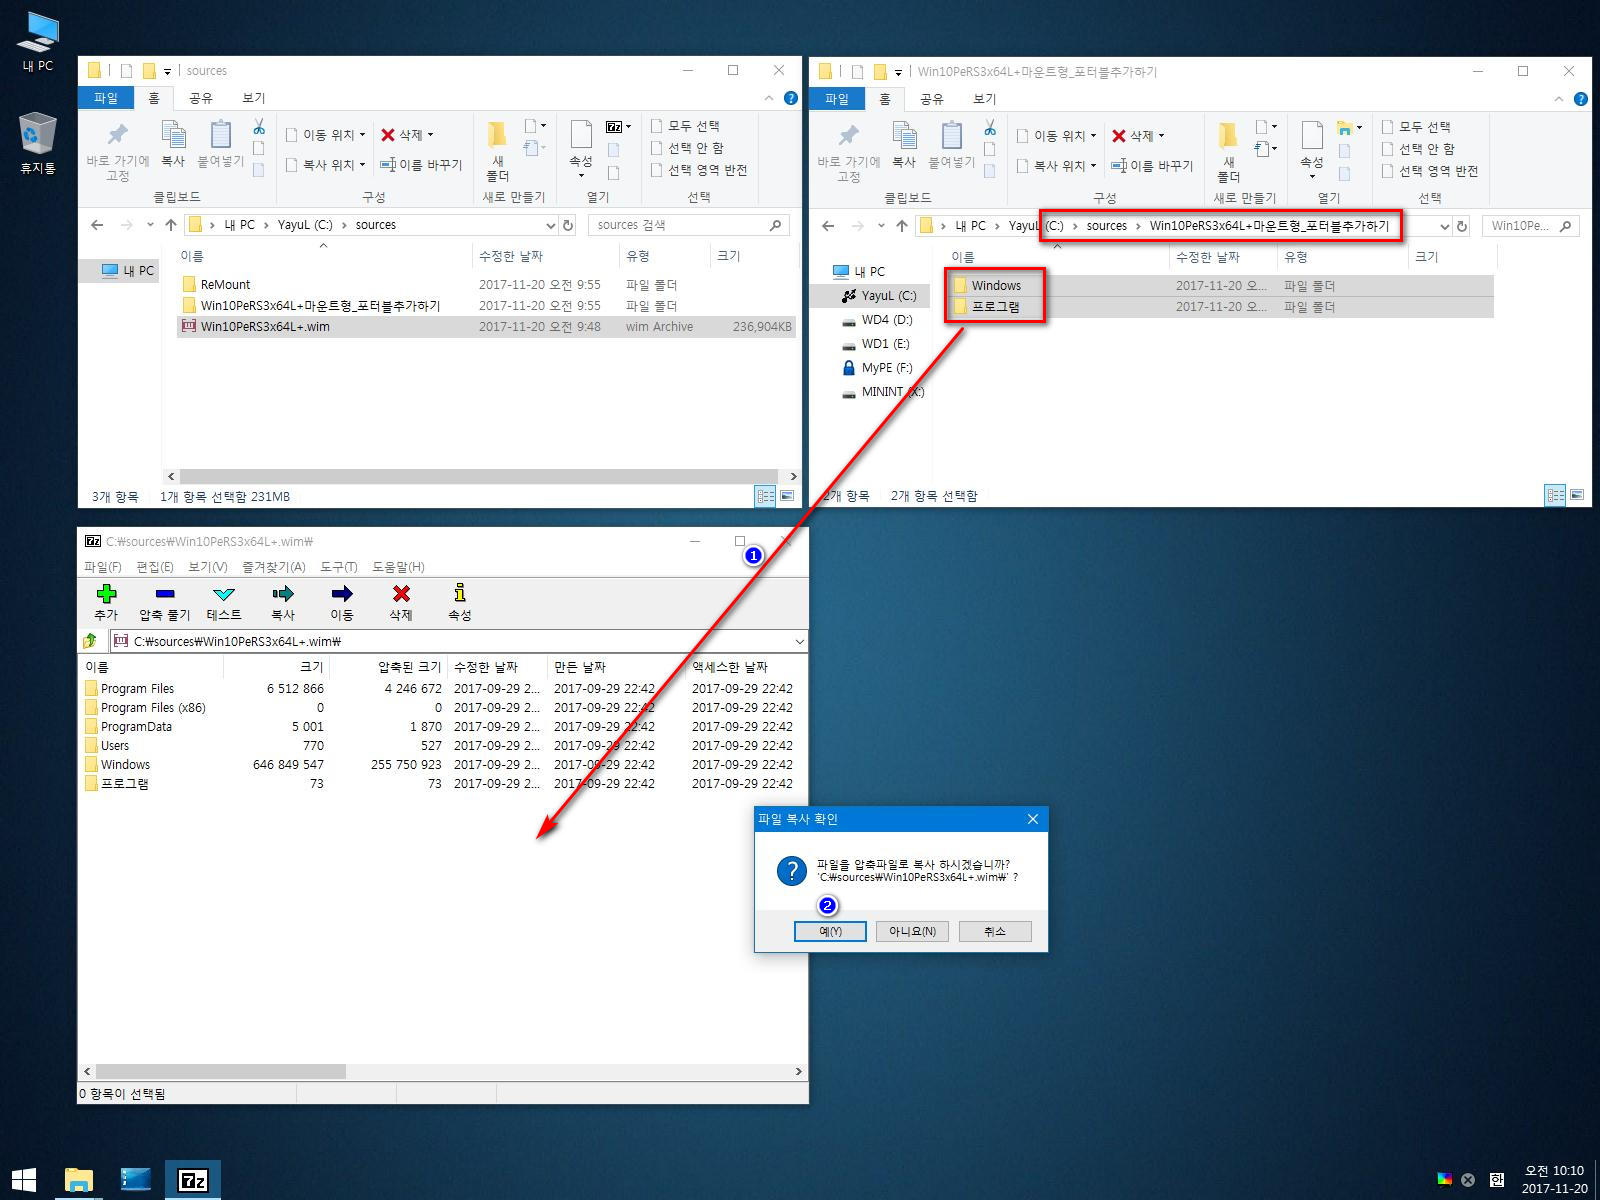Screen dimensions: 1600x1200
Task: Click the 취소 button in copy confirm dialog
Action: 994,931
